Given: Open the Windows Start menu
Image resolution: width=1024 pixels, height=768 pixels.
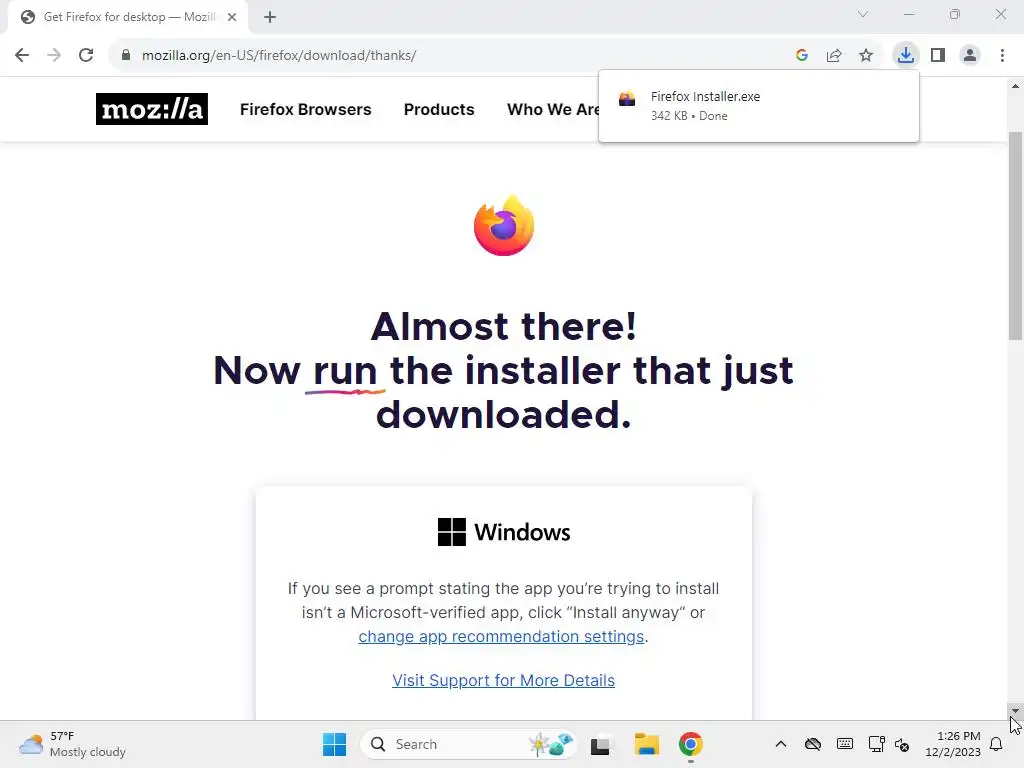Looking at the screenshot, I should tap(334, 744).
